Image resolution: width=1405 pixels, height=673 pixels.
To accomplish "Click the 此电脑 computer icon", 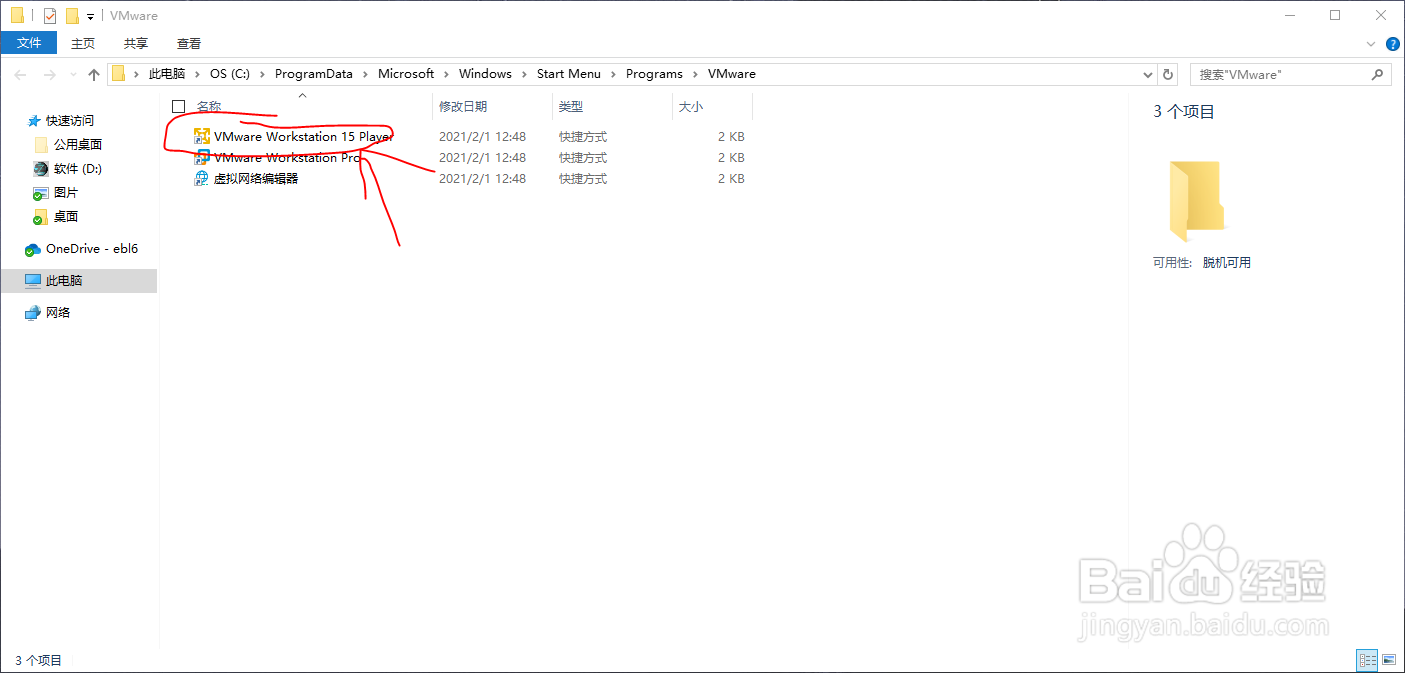I will pos(34,281).
